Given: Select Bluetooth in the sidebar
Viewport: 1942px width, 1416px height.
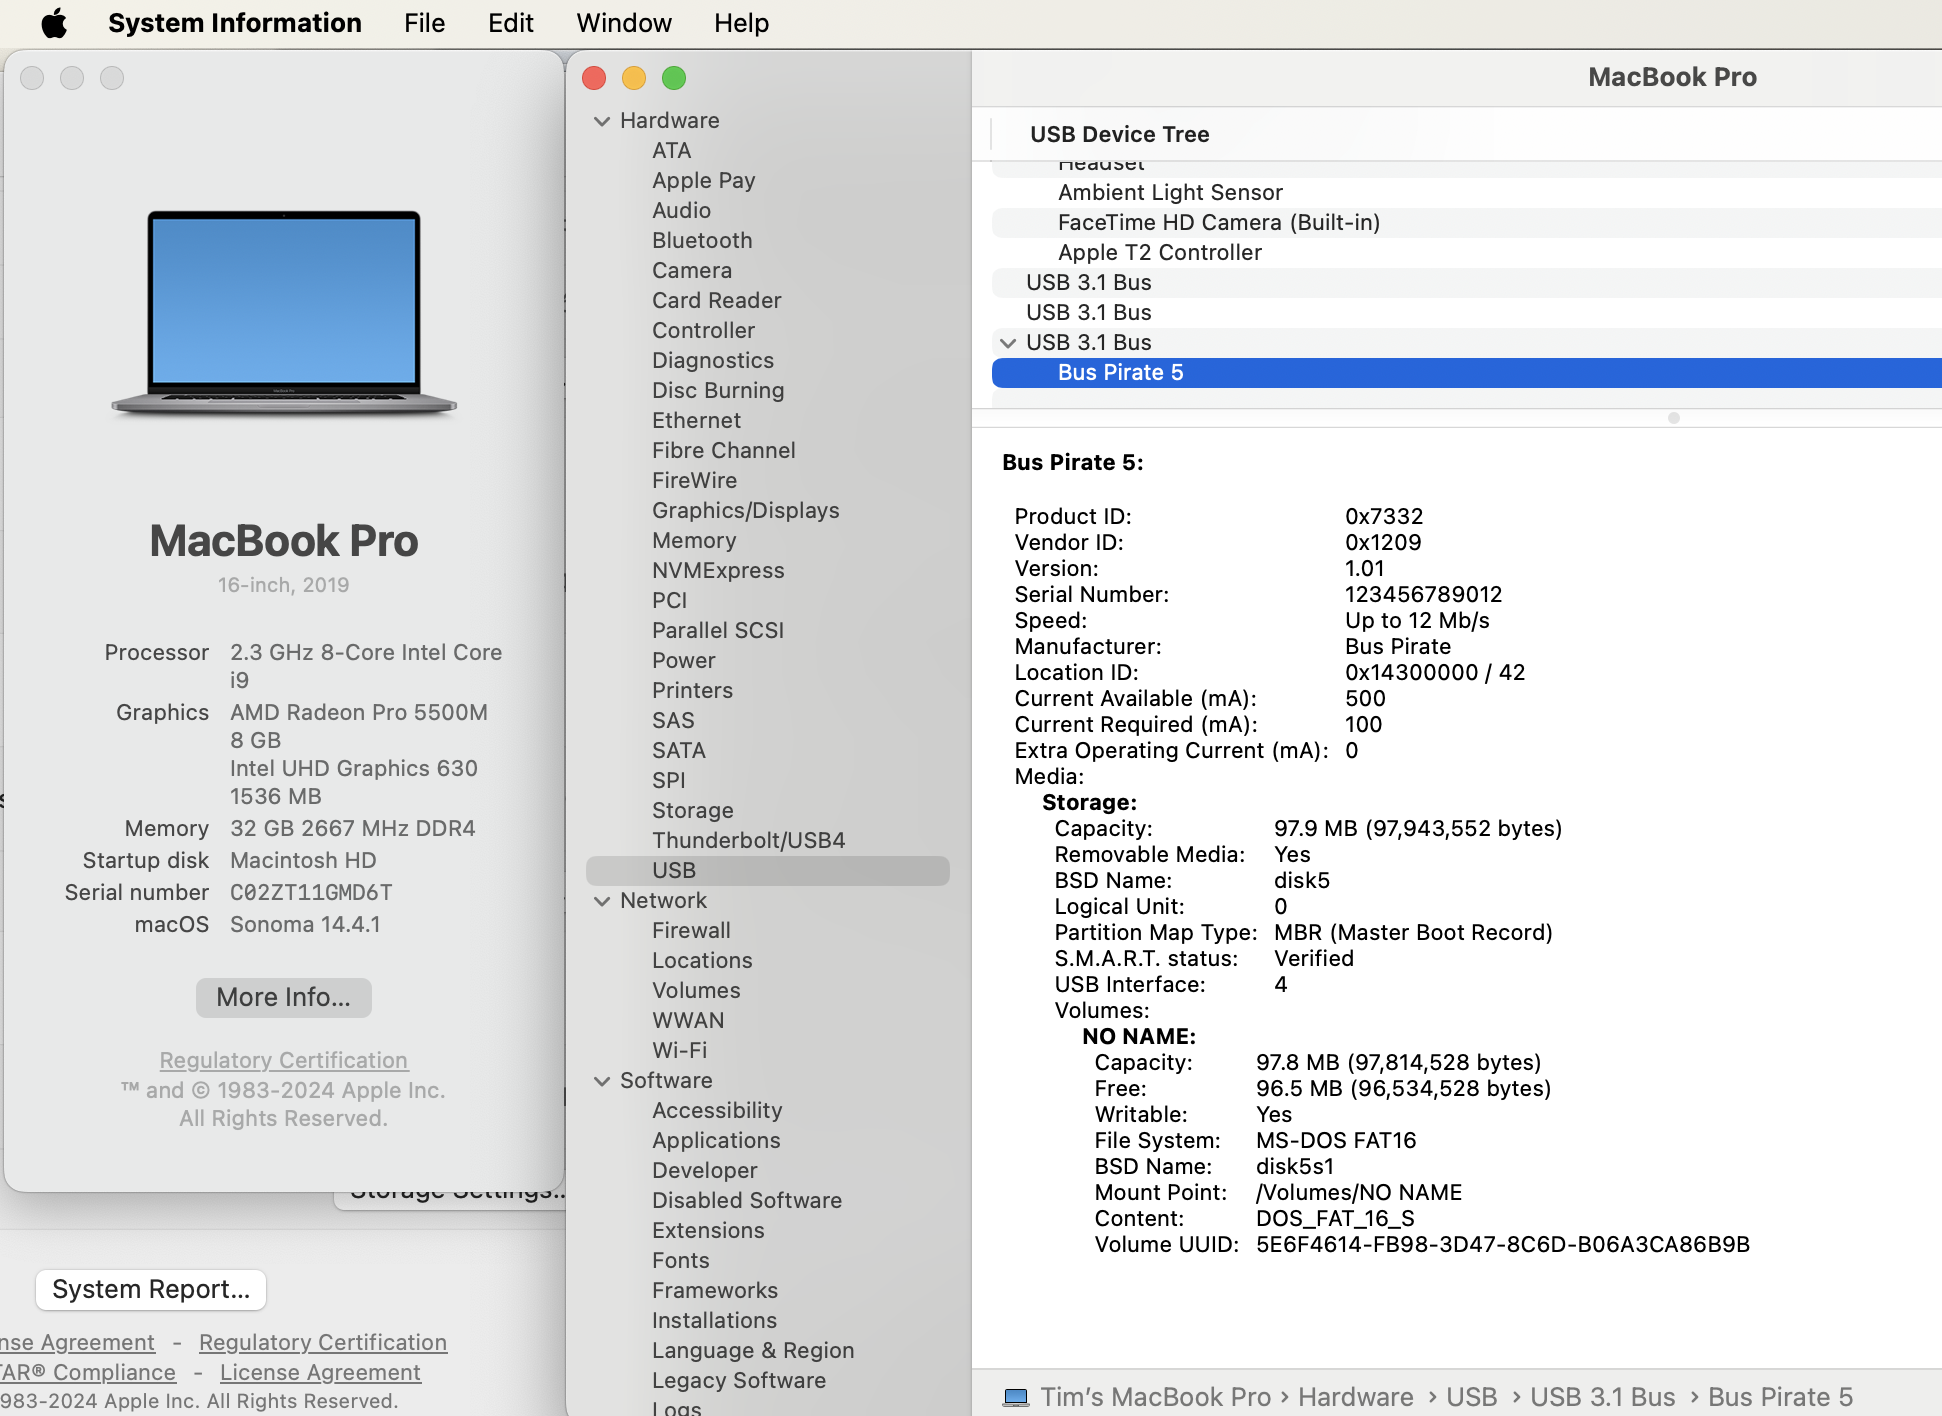Looking at the screenshot, I should coord(702,240).
